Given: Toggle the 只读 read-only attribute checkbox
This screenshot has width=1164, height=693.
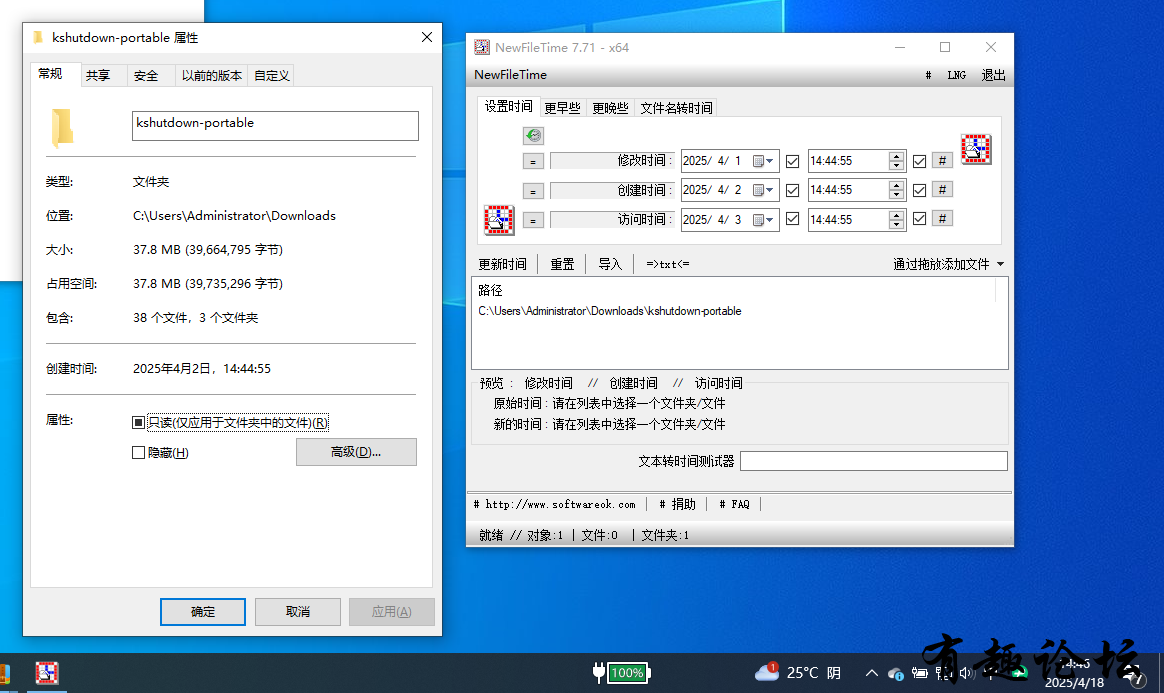Looking at the screenshot, I should pos(138,422).
